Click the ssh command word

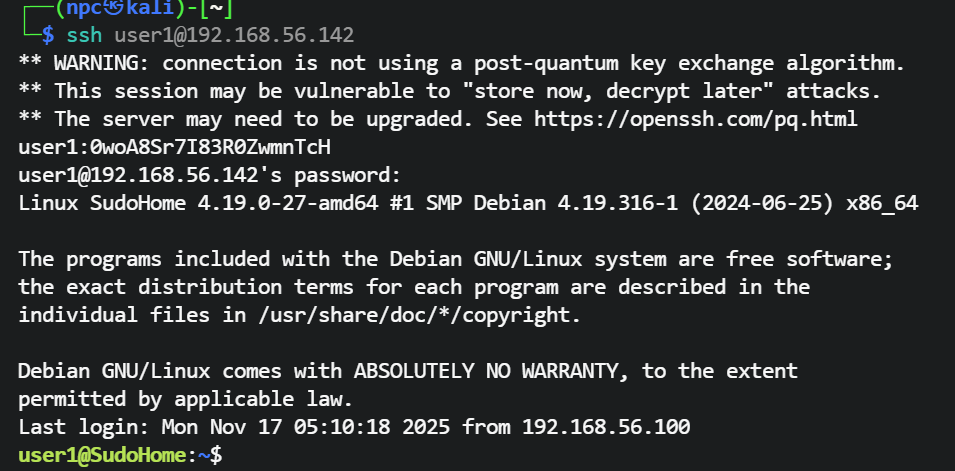pos(84,35)
